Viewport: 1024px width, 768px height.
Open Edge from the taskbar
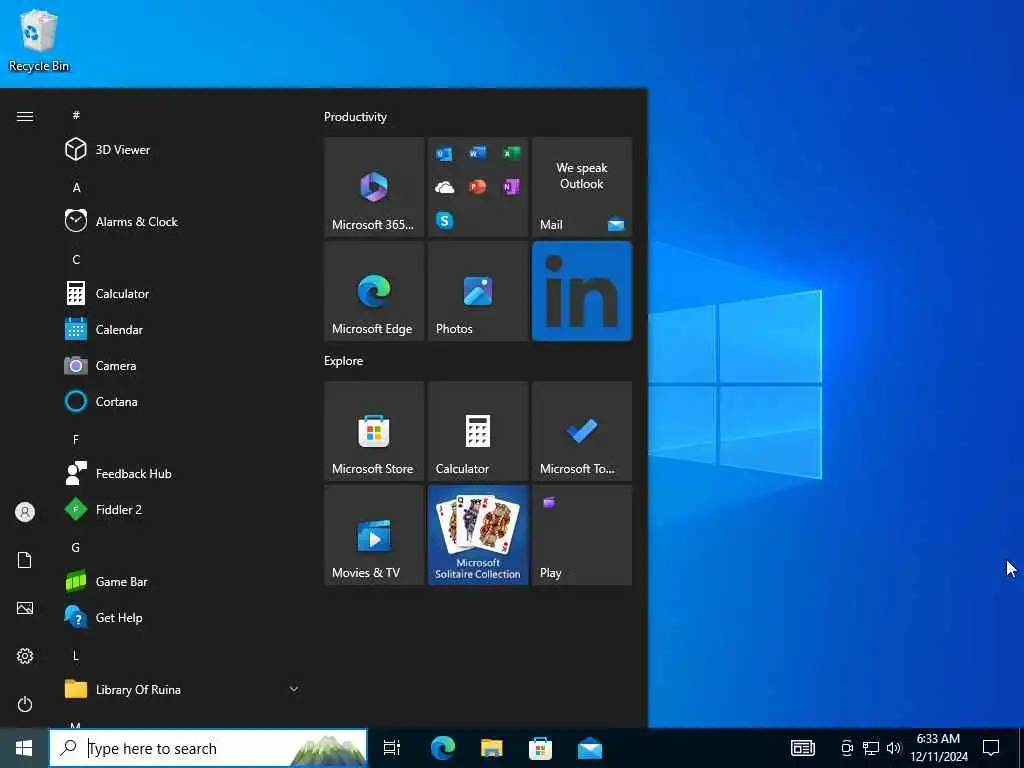pyautogui.click(x=443, y=748)
